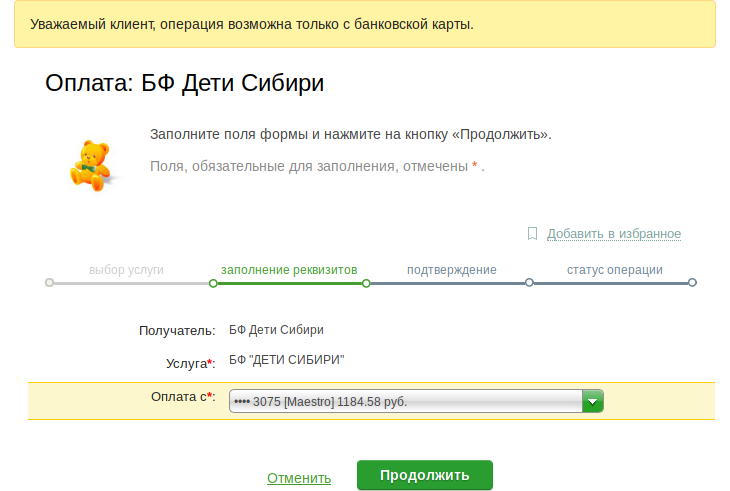The height and width of the screenshot is (491, 730).
Task: Select the подтверждение step
Action: point(452,270)
